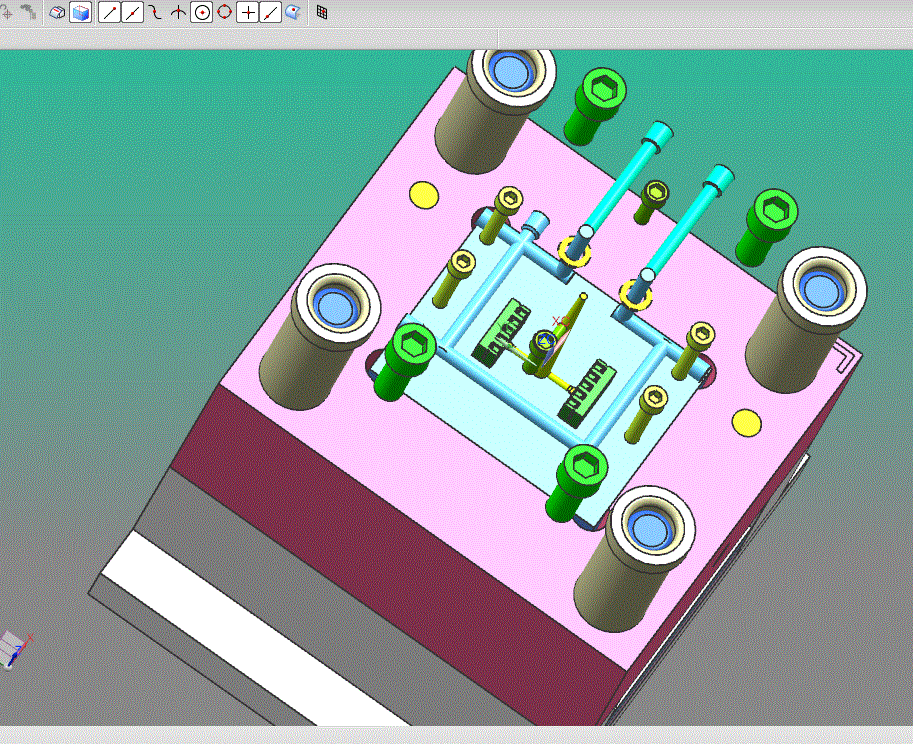Viewport: 913px width, 744px height.
Task: Enable the Point on Face snap icon
Action: coord(293,12)
